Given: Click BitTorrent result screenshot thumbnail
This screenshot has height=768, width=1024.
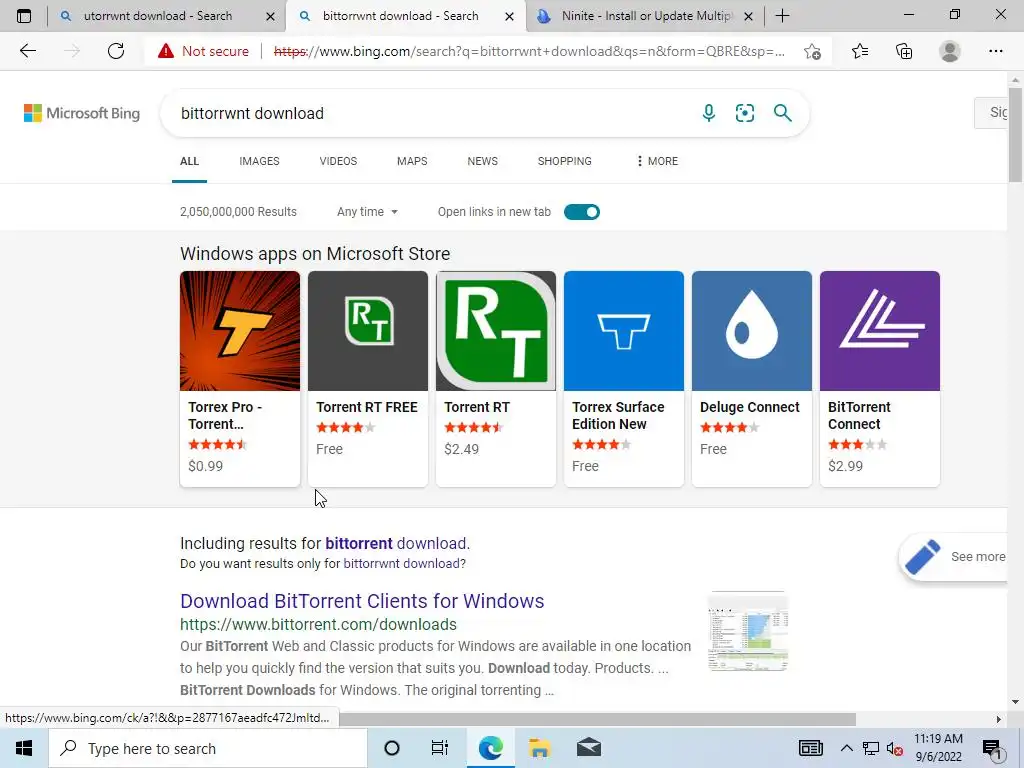Looking at the screenshot, I should [x=748, y=631].
